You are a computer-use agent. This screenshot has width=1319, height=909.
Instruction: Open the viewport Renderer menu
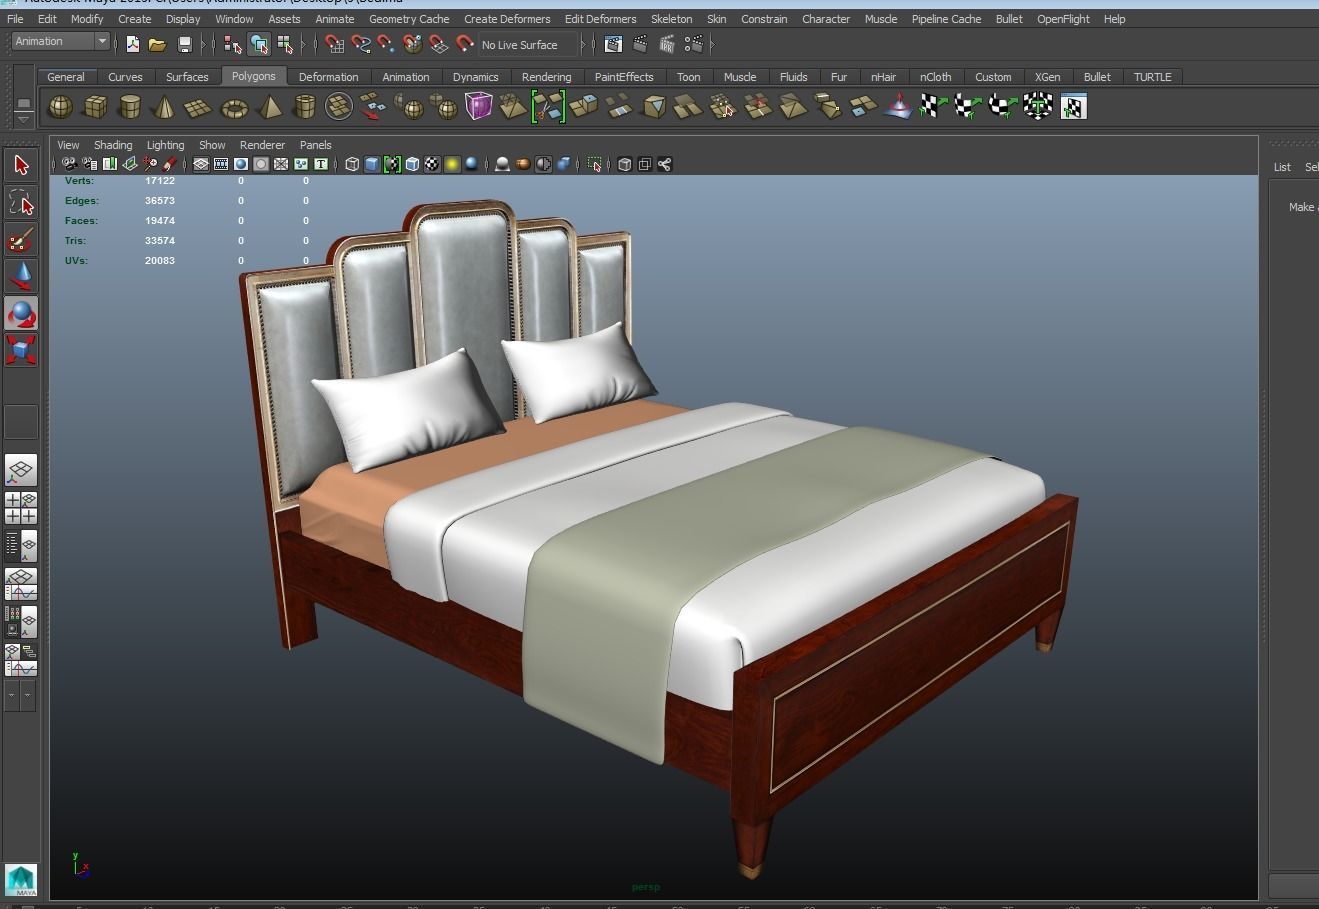262,145
